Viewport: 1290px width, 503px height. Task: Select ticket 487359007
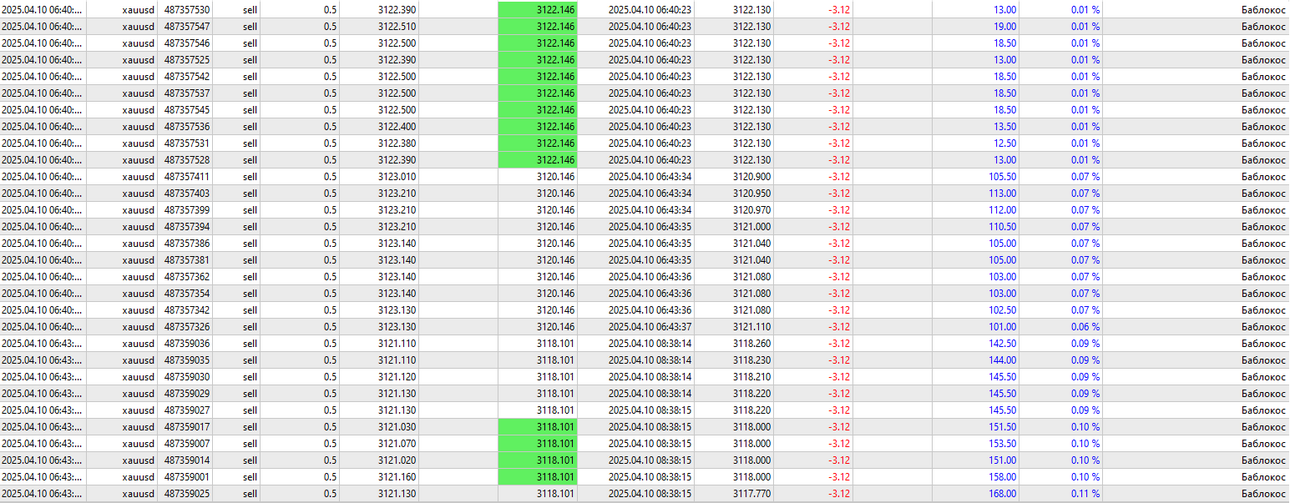(x=187, y=443)
